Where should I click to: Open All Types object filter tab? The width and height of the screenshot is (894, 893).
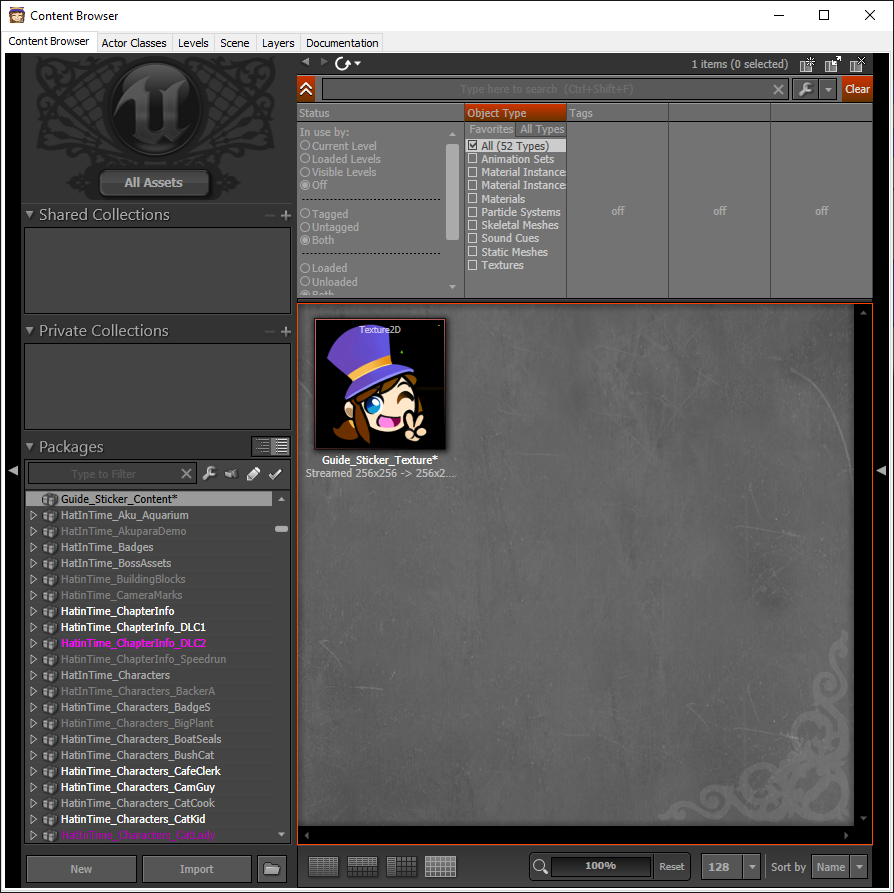pyautogui.click(x=542, y=129)
